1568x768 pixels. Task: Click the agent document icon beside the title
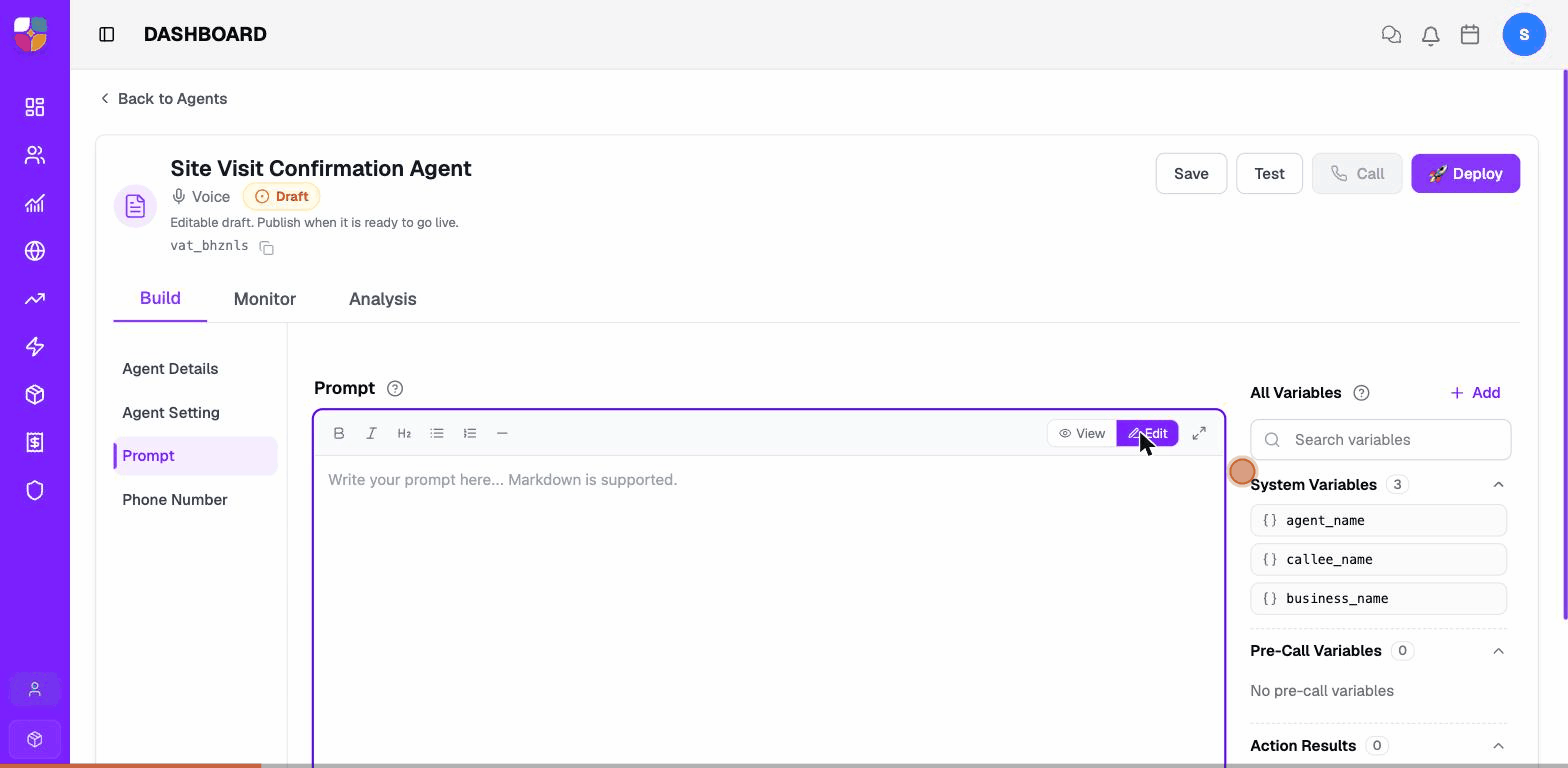point(135,206)
